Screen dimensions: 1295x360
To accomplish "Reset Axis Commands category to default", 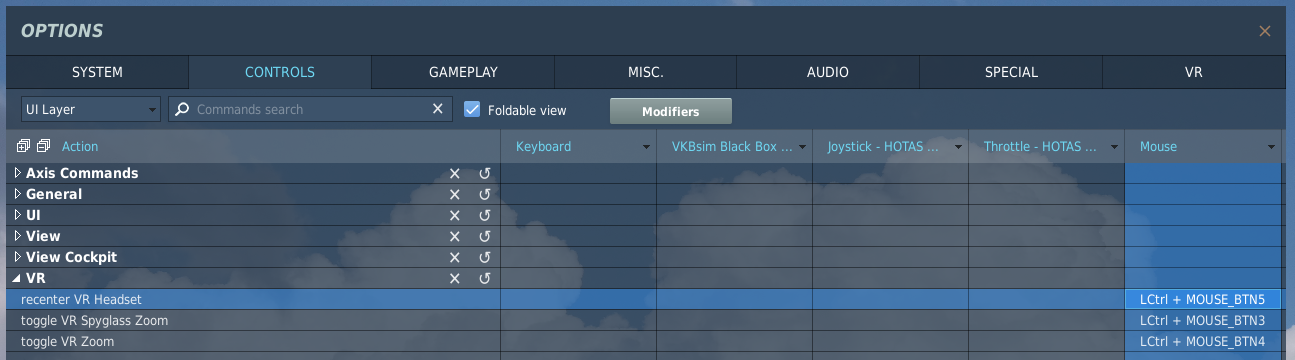I will (485, 173).
